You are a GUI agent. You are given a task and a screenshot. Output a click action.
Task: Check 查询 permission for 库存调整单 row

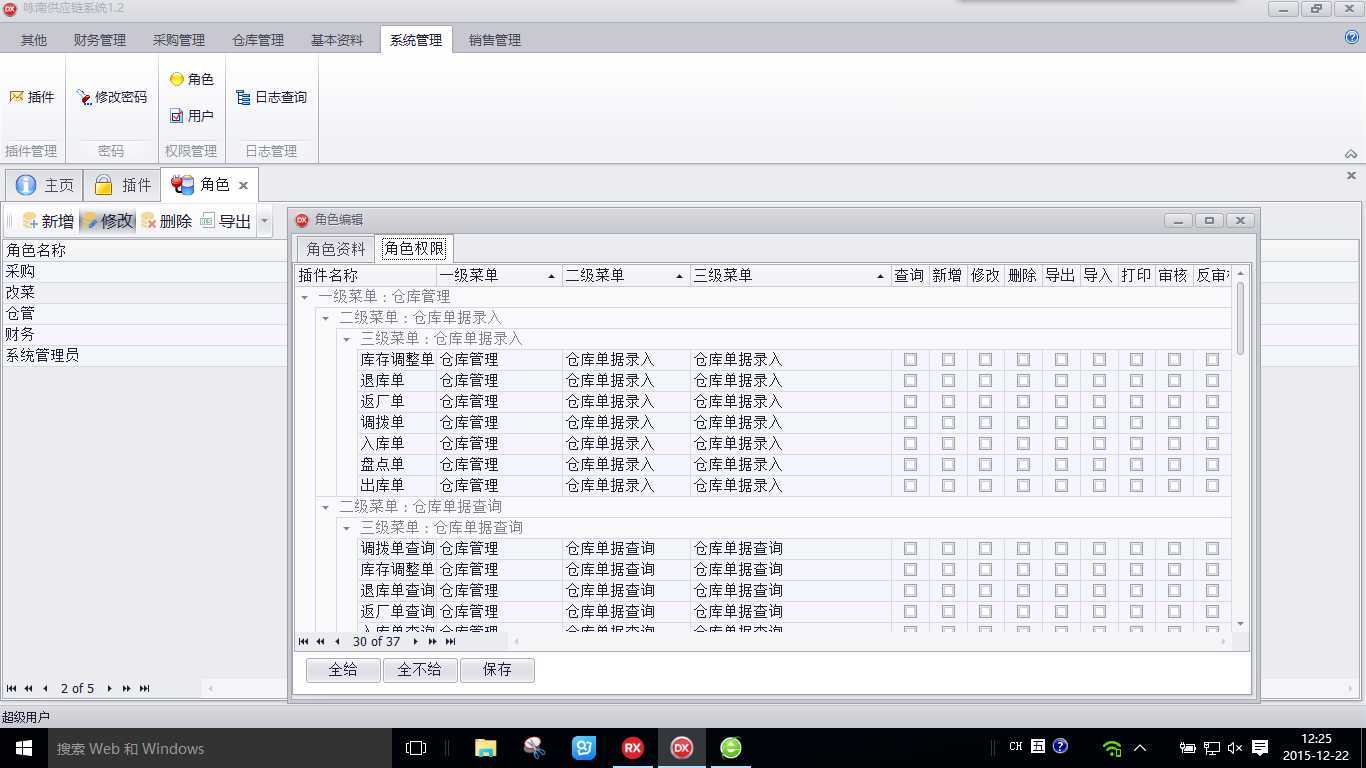click(910, 360)
